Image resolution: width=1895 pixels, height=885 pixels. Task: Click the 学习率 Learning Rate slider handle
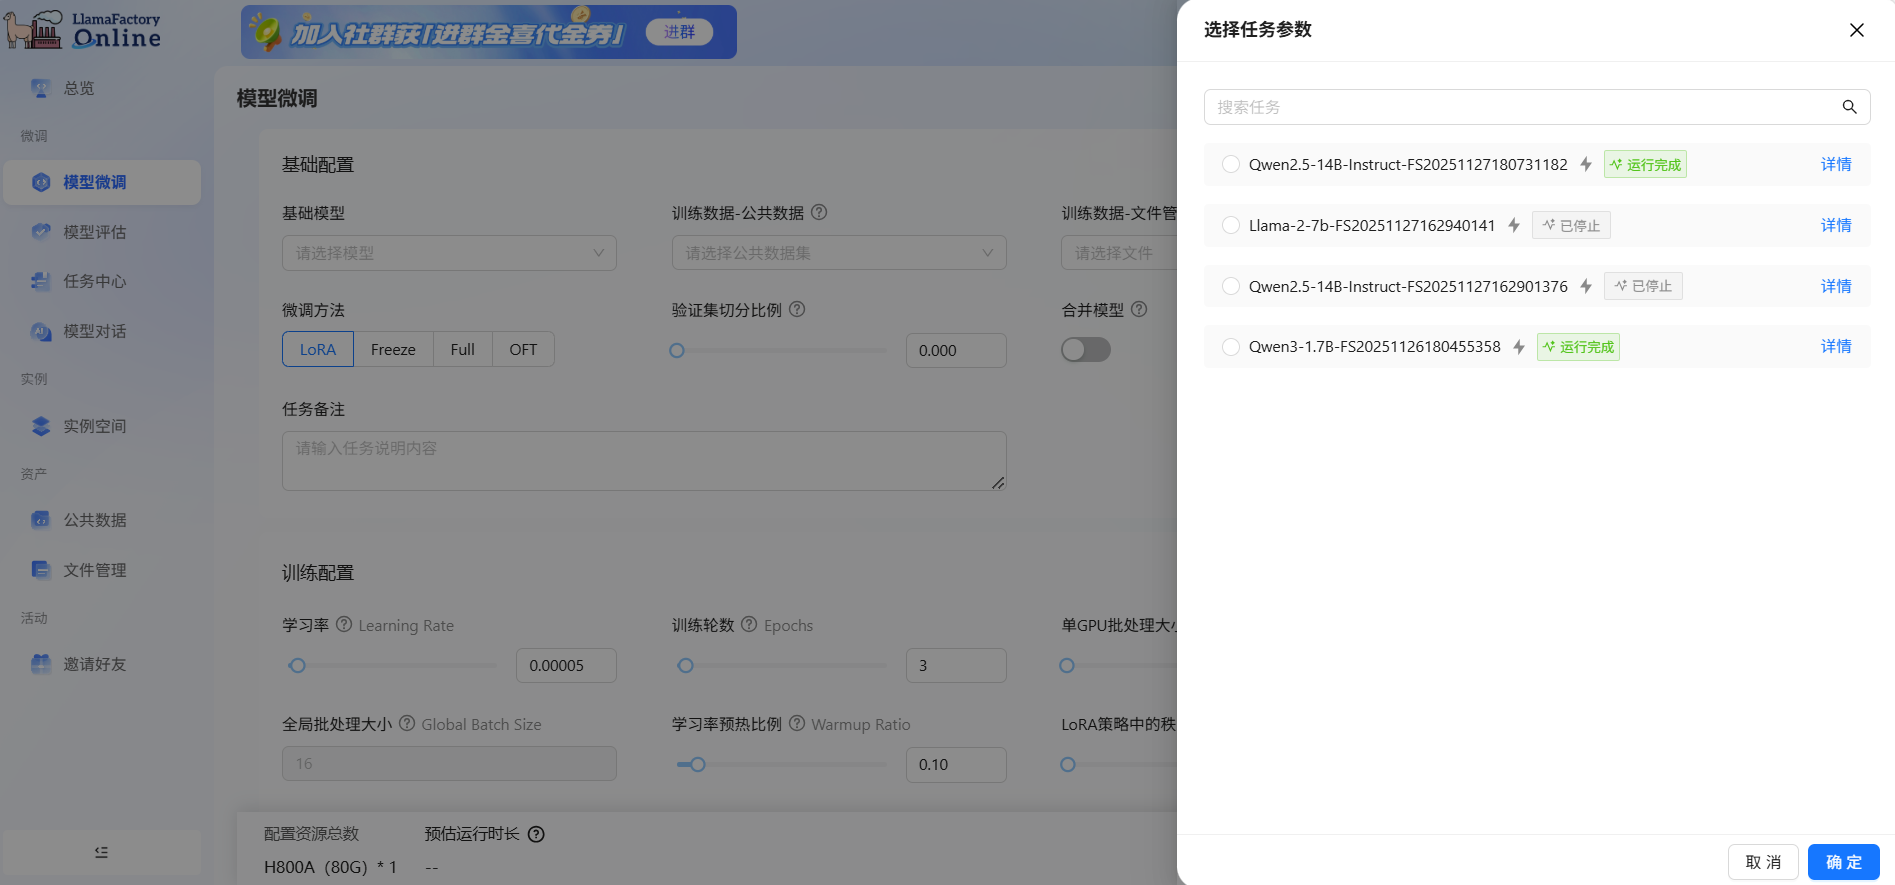tap(297, 665)
